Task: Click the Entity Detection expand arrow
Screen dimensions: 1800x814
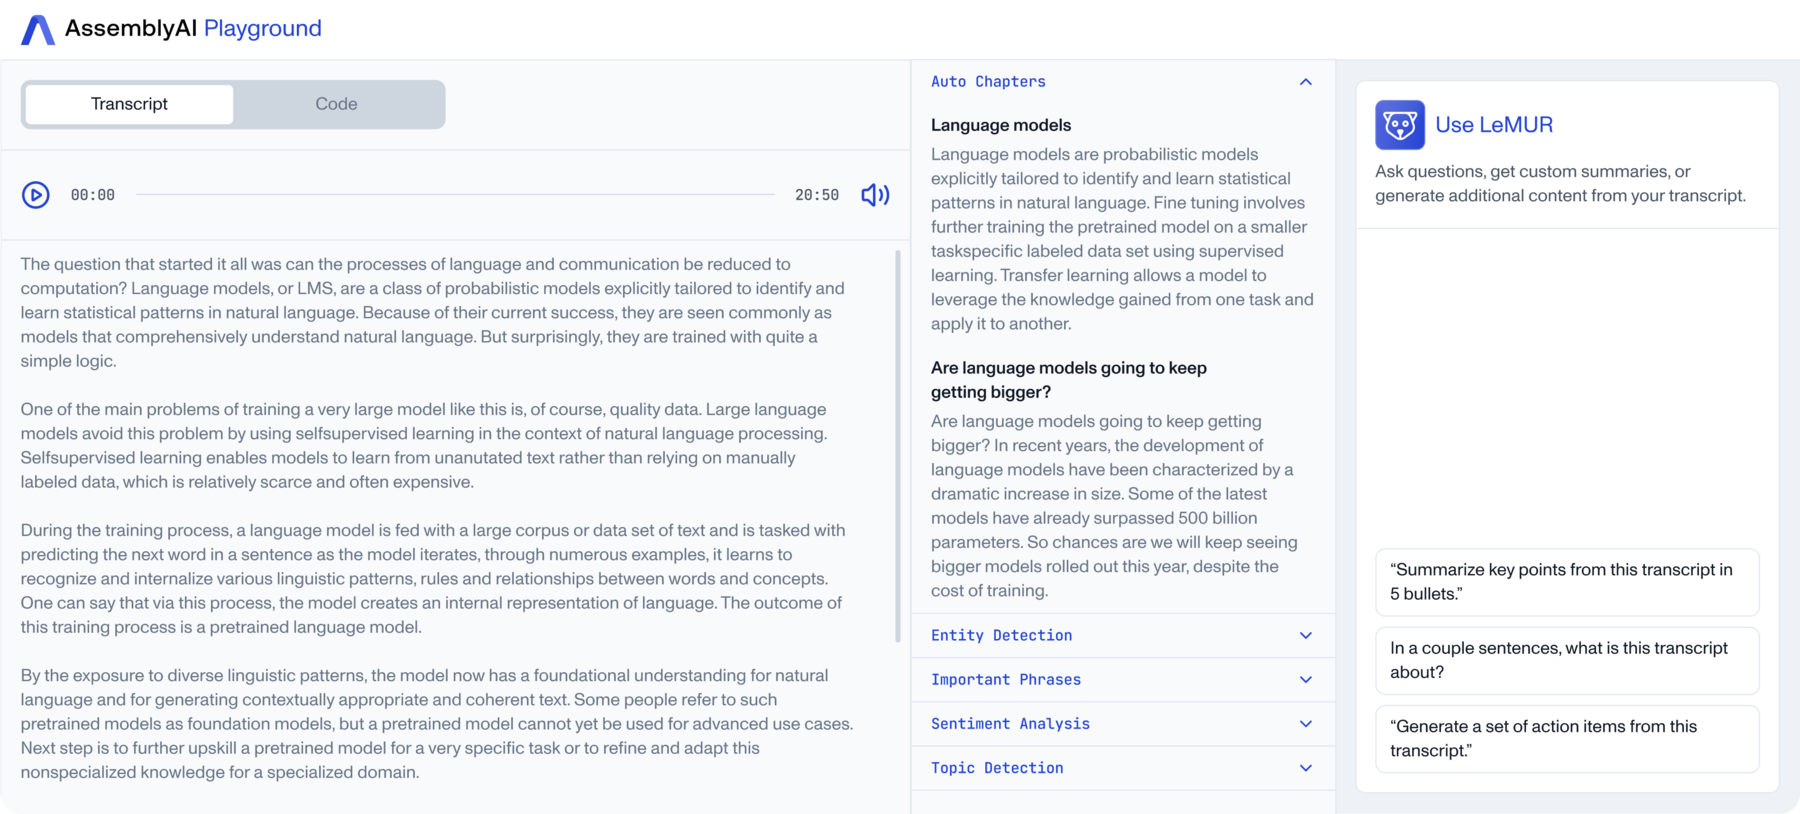Action: tap(1305, 635)
